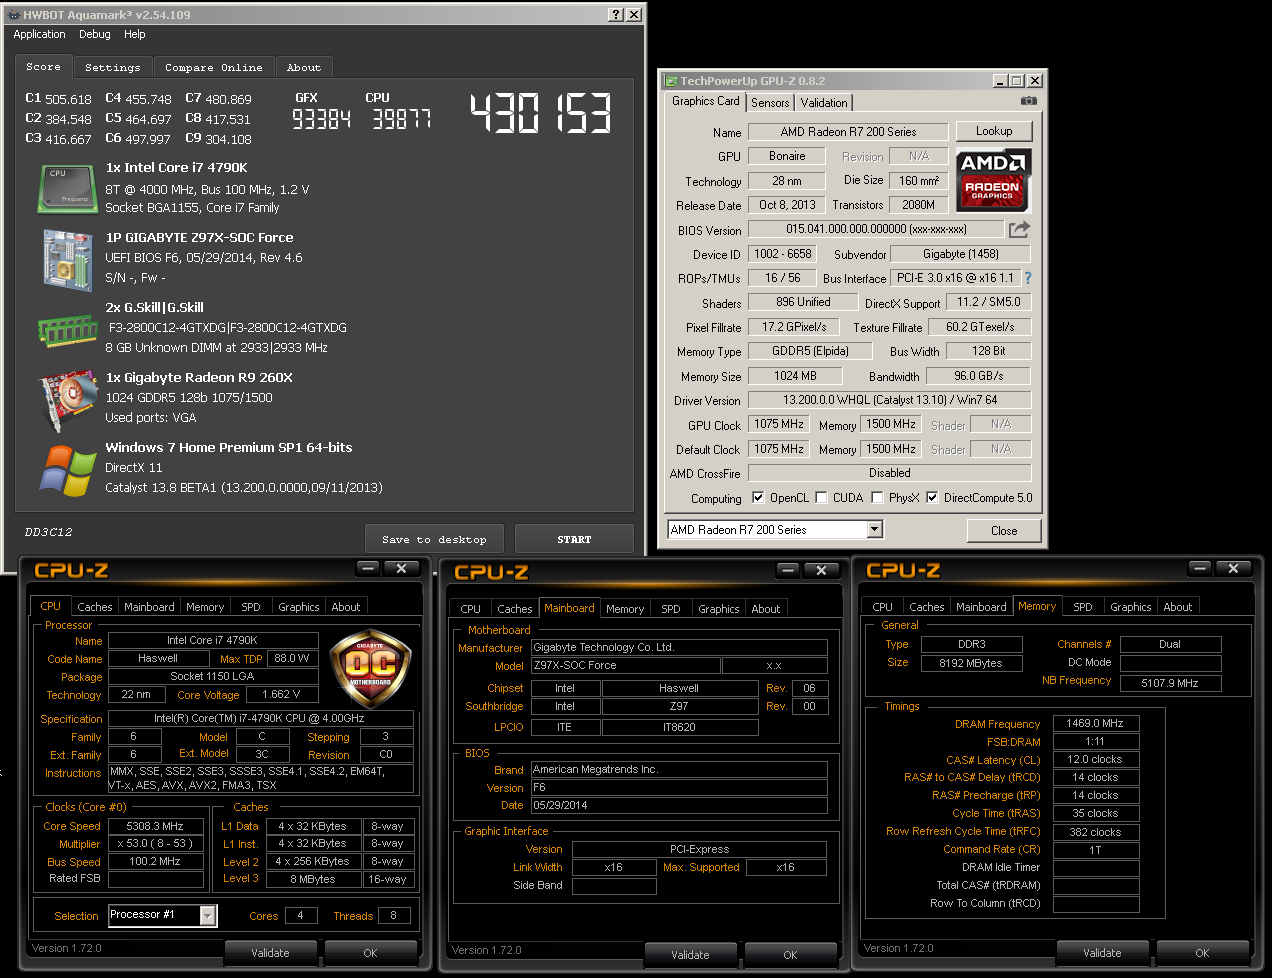Image resolution: width=1272 pixels, height=978 pixels.
Task: Click the CPU score 39877
Action: point(402,120)
